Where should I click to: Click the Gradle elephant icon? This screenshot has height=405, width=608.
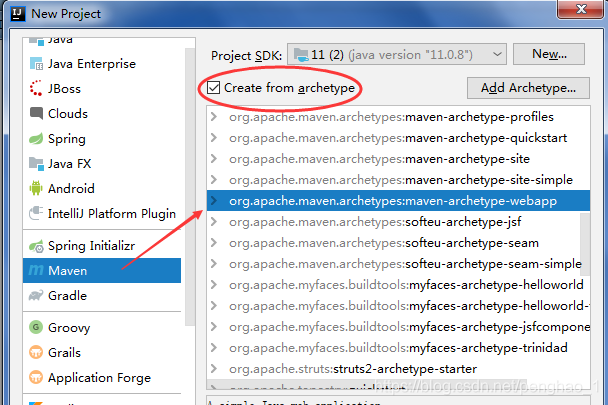pos(36,296)
